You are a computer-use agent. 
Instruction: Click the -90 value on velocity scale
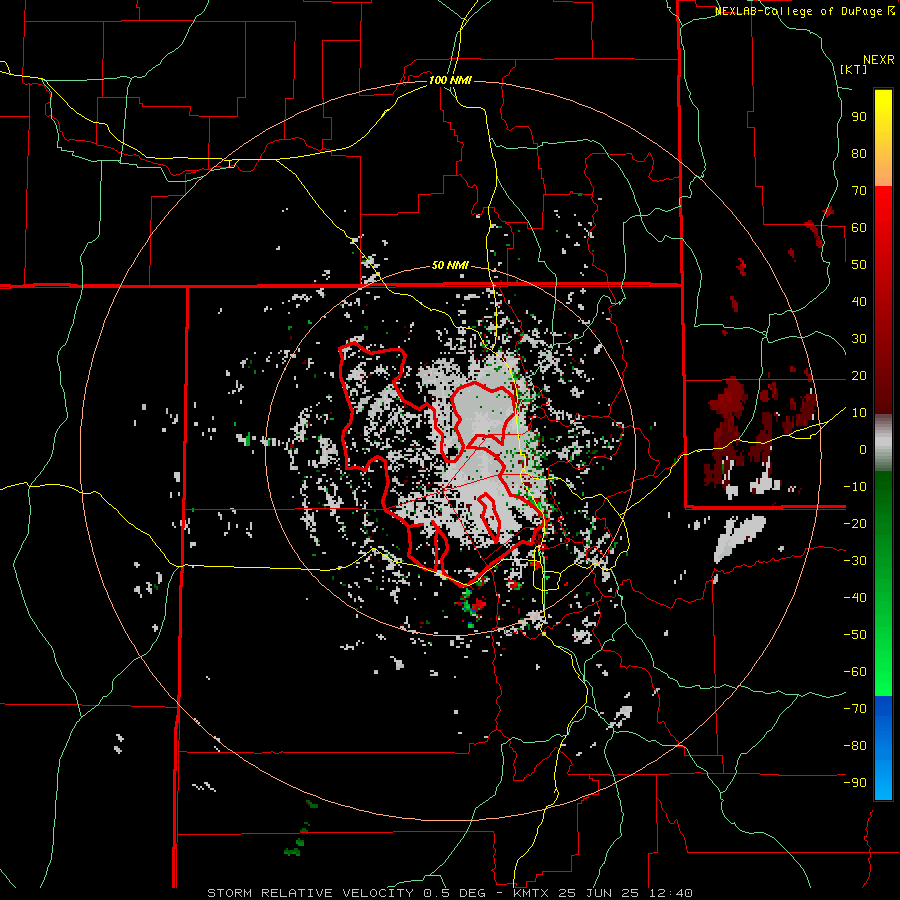[855, 783]
